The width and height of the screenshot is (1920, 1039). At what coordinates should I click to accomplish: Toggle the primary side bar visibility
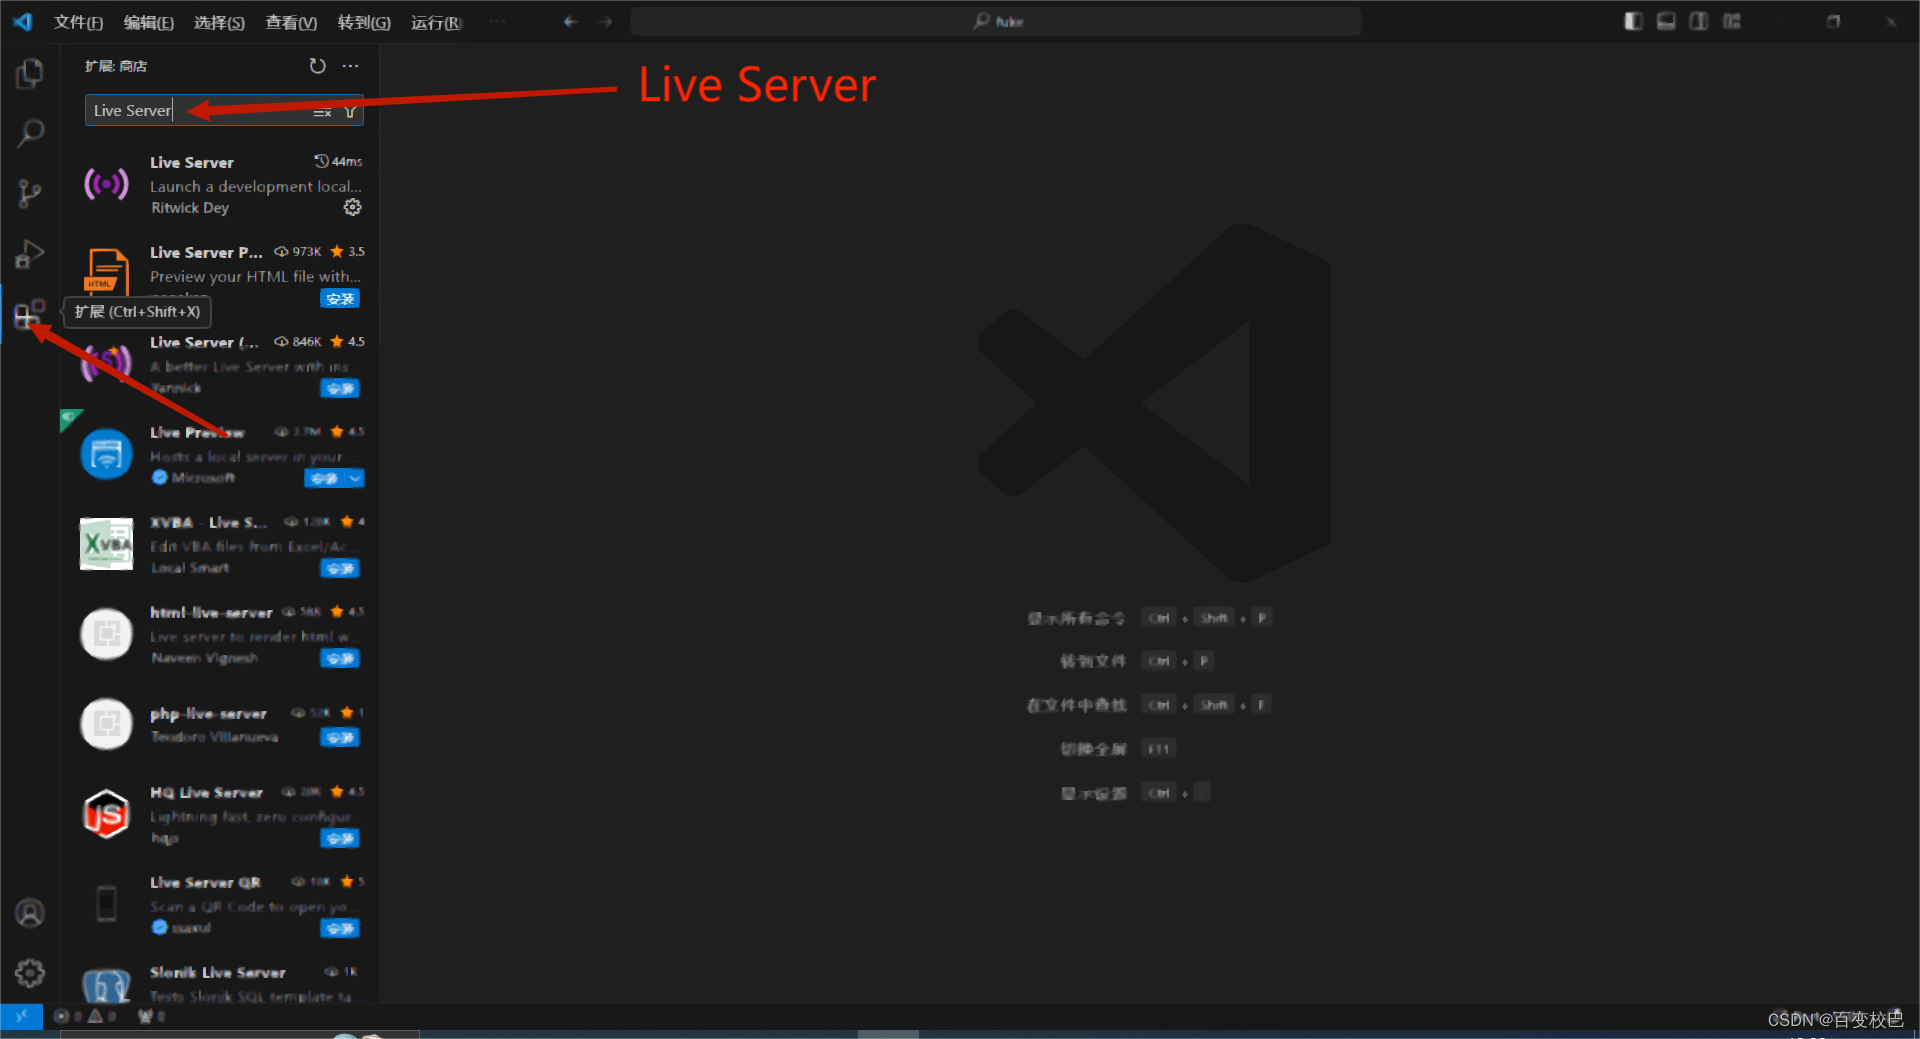tap(1632, 20)
